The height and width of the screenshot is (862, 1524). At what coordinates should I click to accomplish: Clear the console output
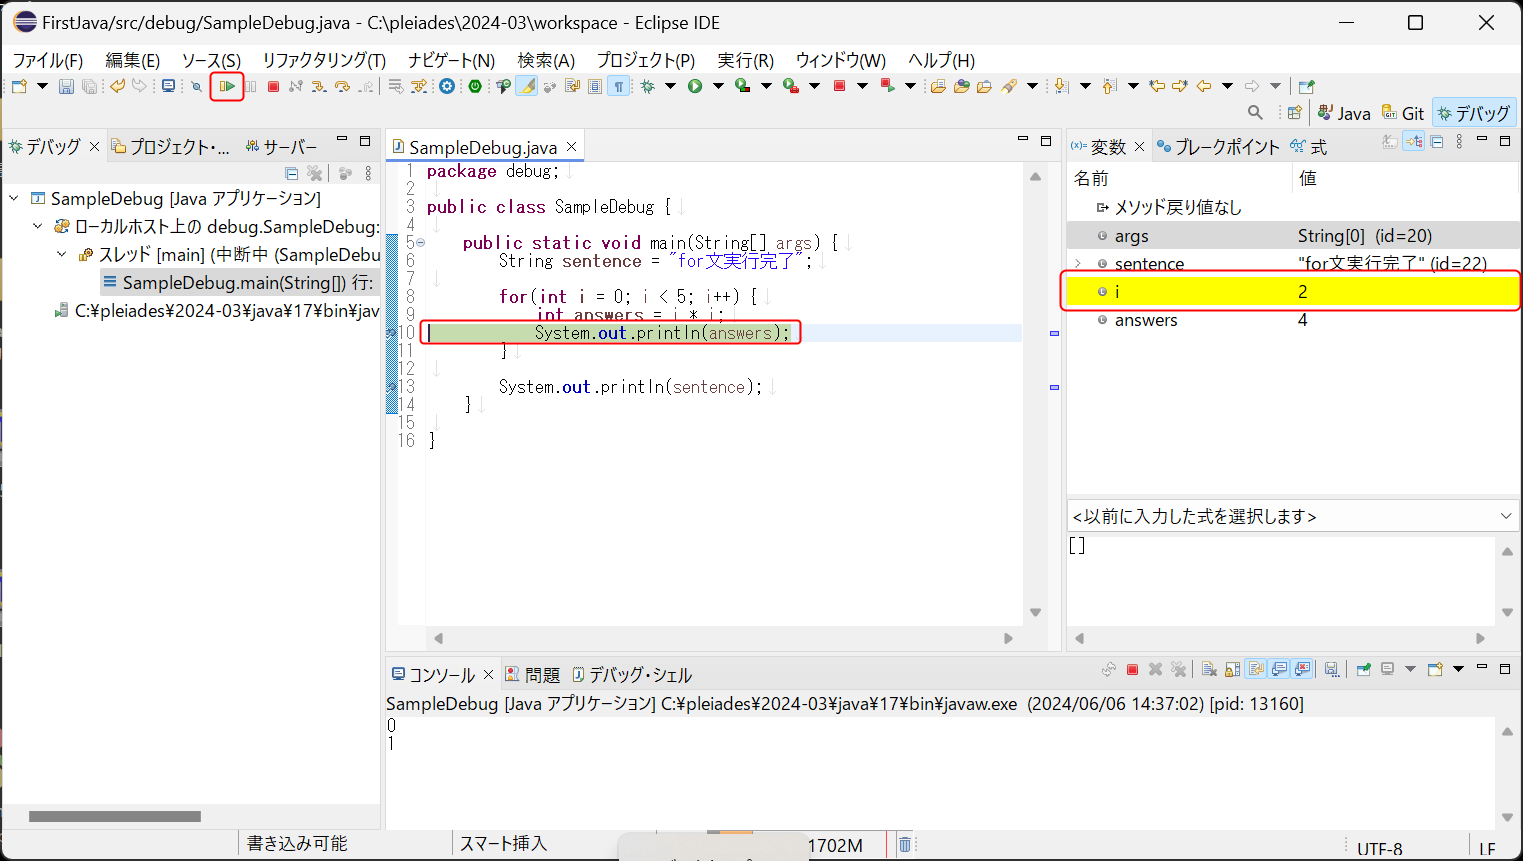[1209, 670]
